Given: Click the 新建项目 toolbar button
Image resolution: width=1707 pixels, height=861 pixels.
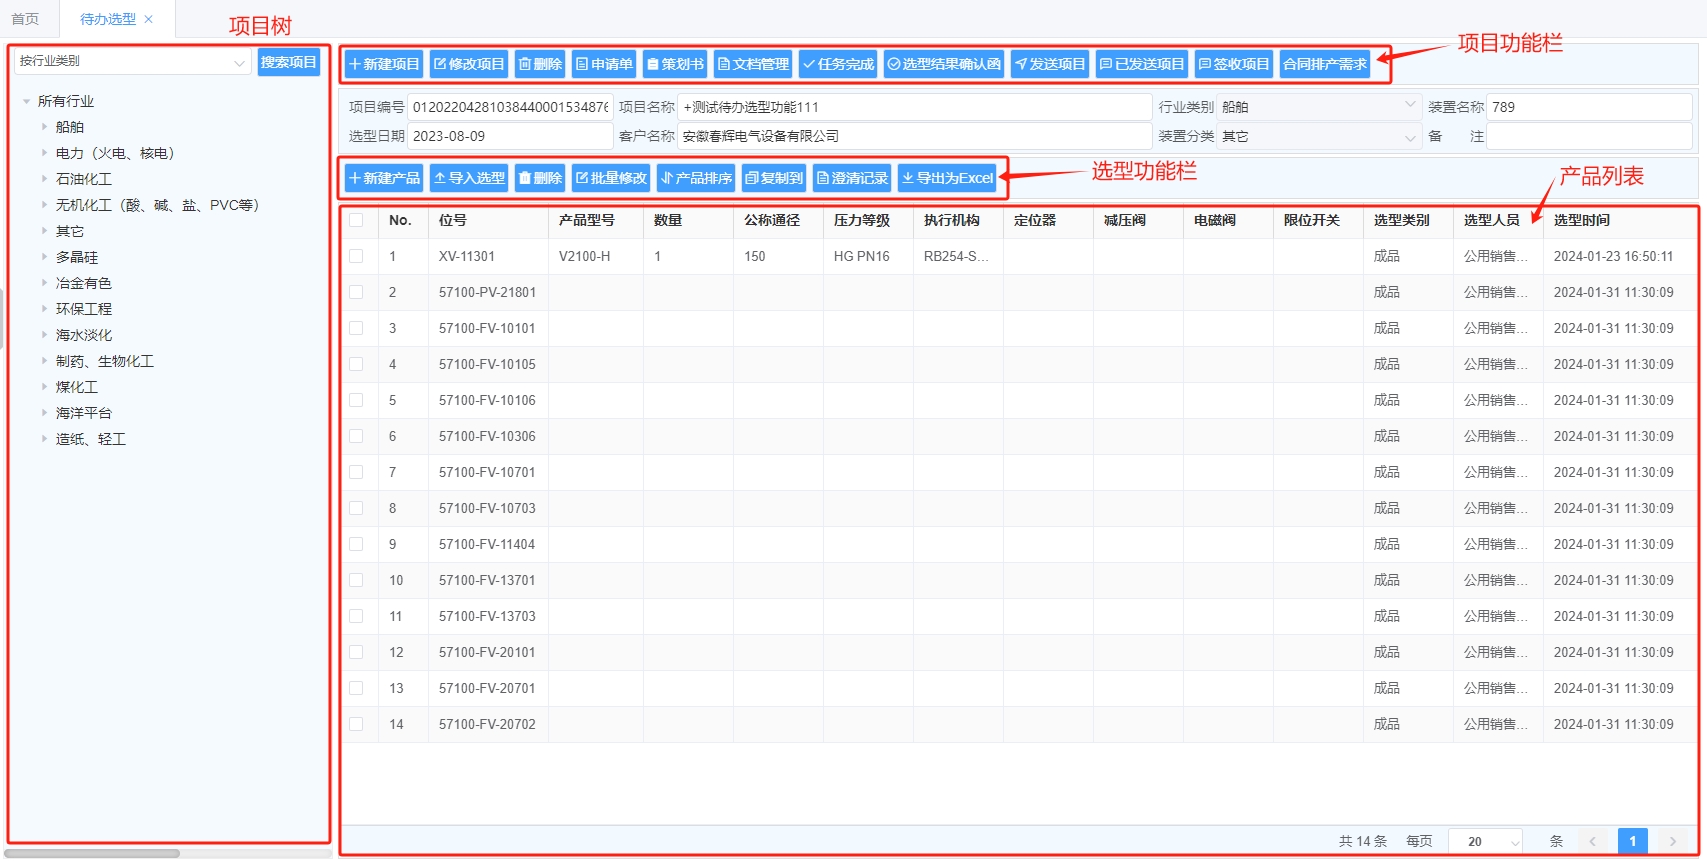Looking at the screenshot, I should pos(384,64).
